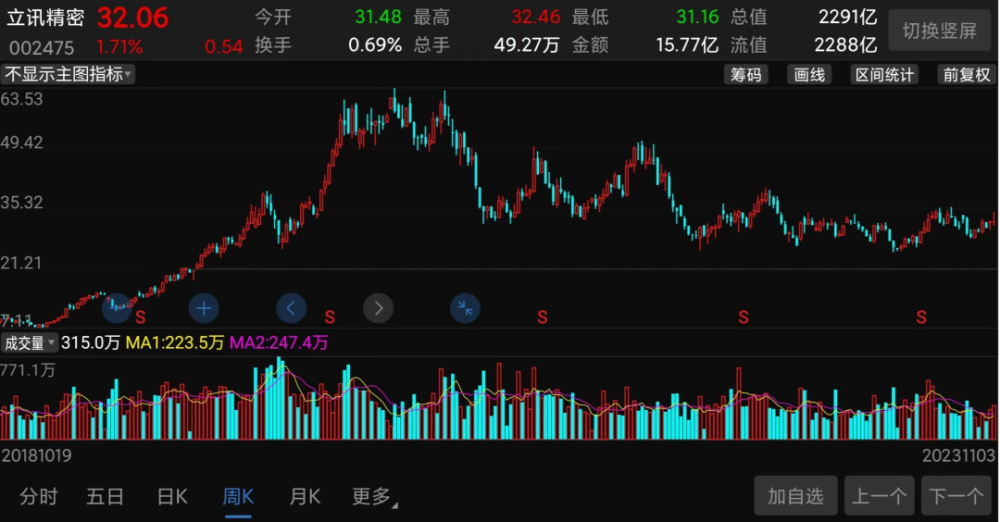Expand the 更多 period options
The width and height of the screenshot is (1000, 522).
click(x=374, y=496)
